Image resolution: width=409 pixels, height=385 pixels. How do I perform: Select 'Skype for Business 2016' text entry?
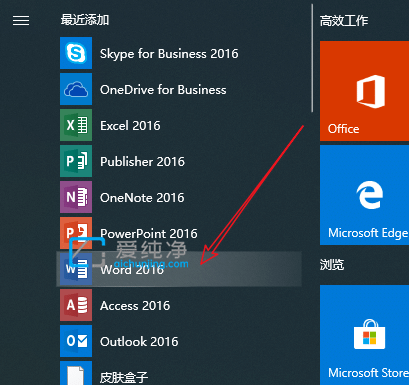click(x=169, y=54)
